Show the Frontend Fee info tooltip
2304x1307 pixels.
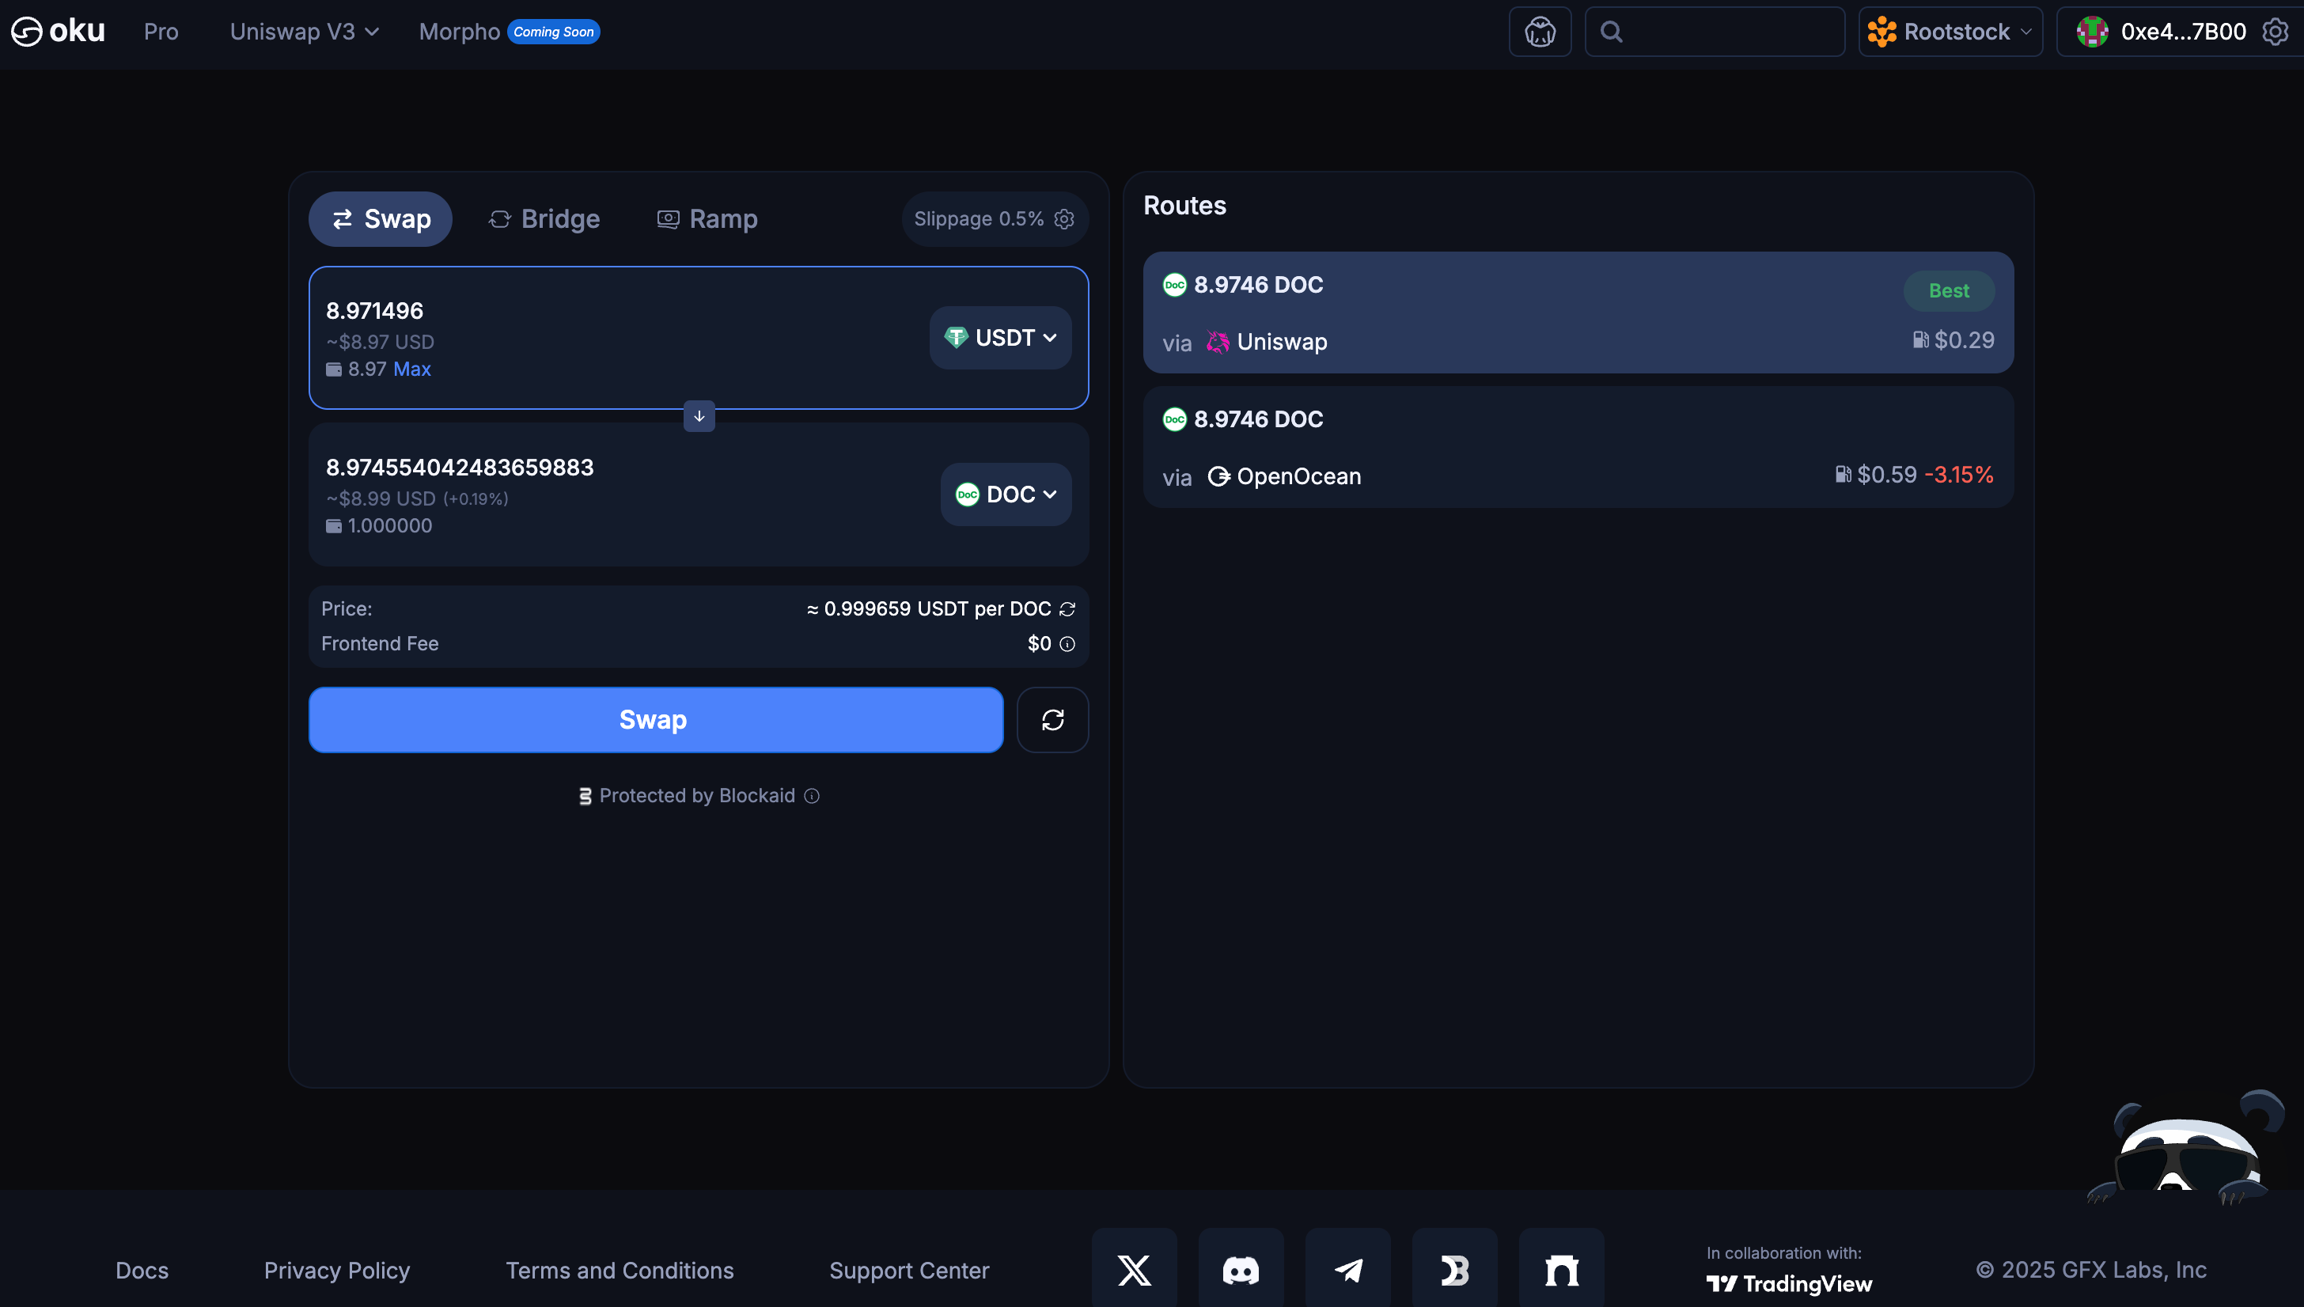[1067, 644]
